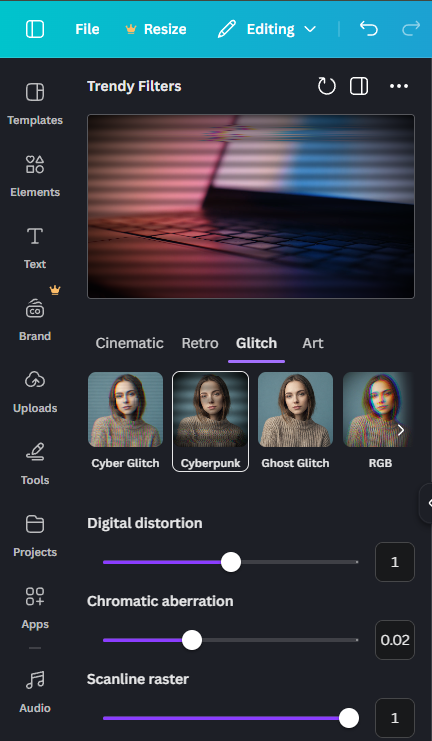
Task: Select the Glitch tab
Action: click(256, 343)
